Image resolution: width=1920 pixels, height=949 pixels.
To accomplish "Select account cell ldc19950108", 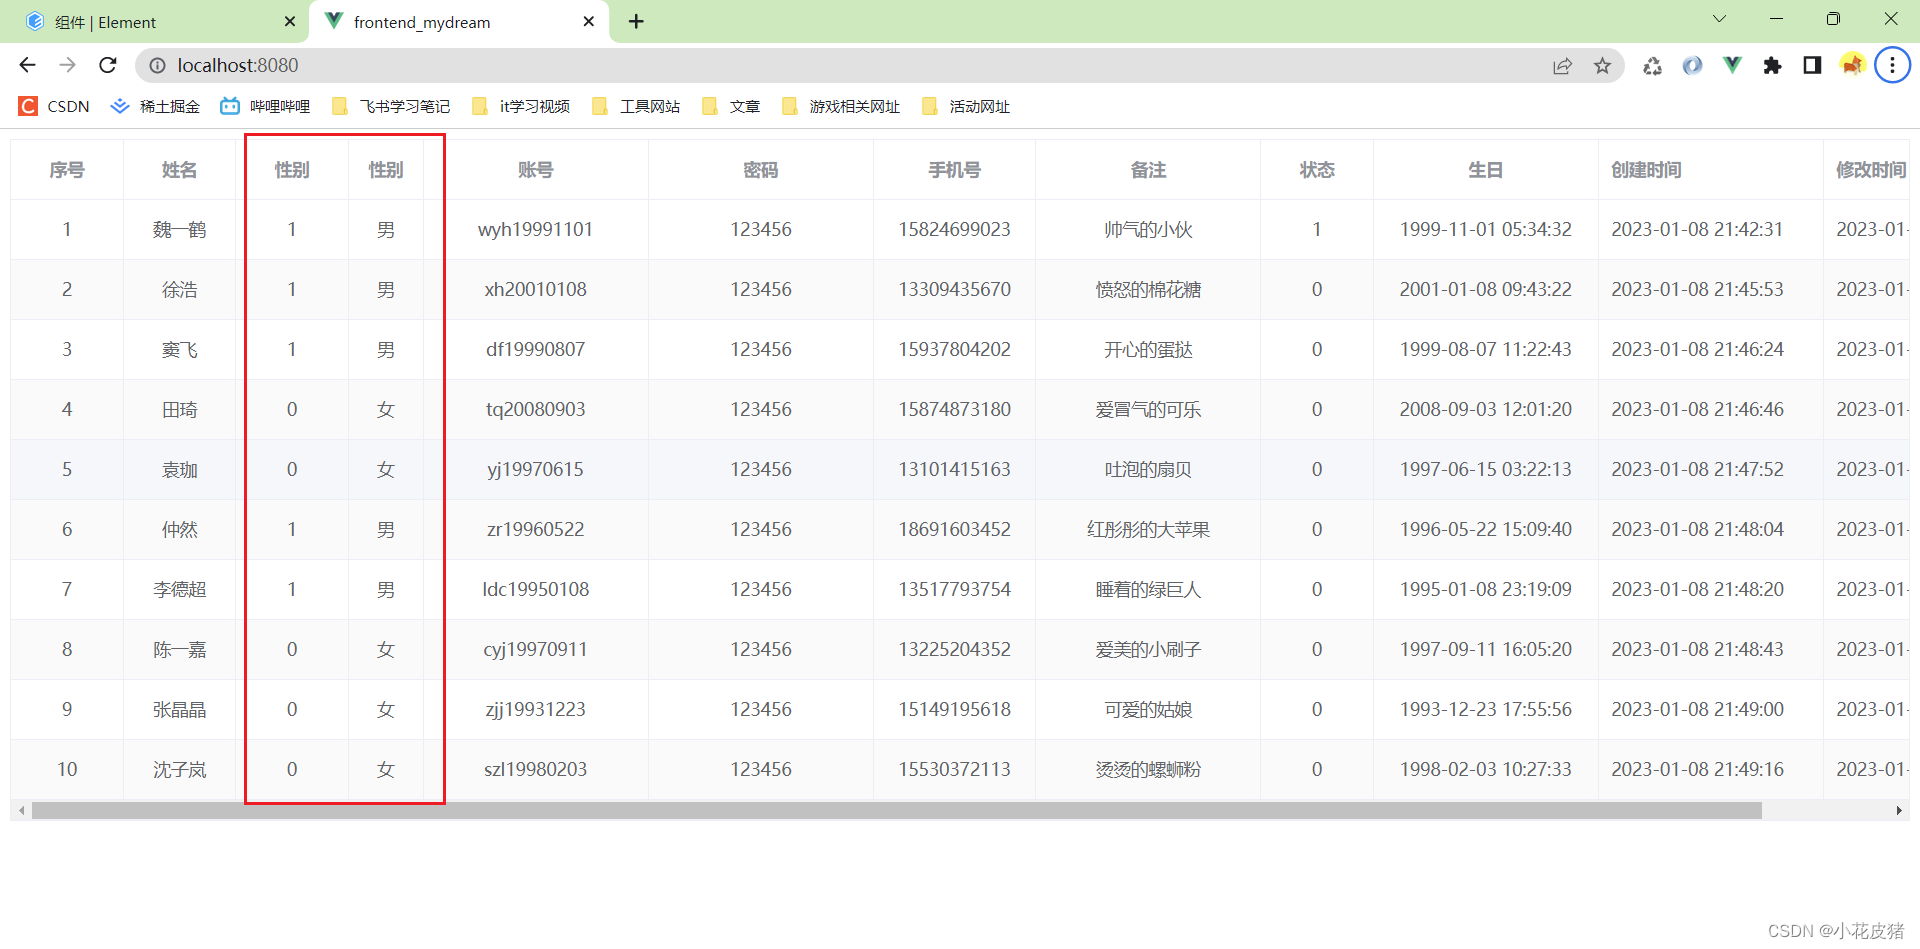I will click(x=536, y=590).
